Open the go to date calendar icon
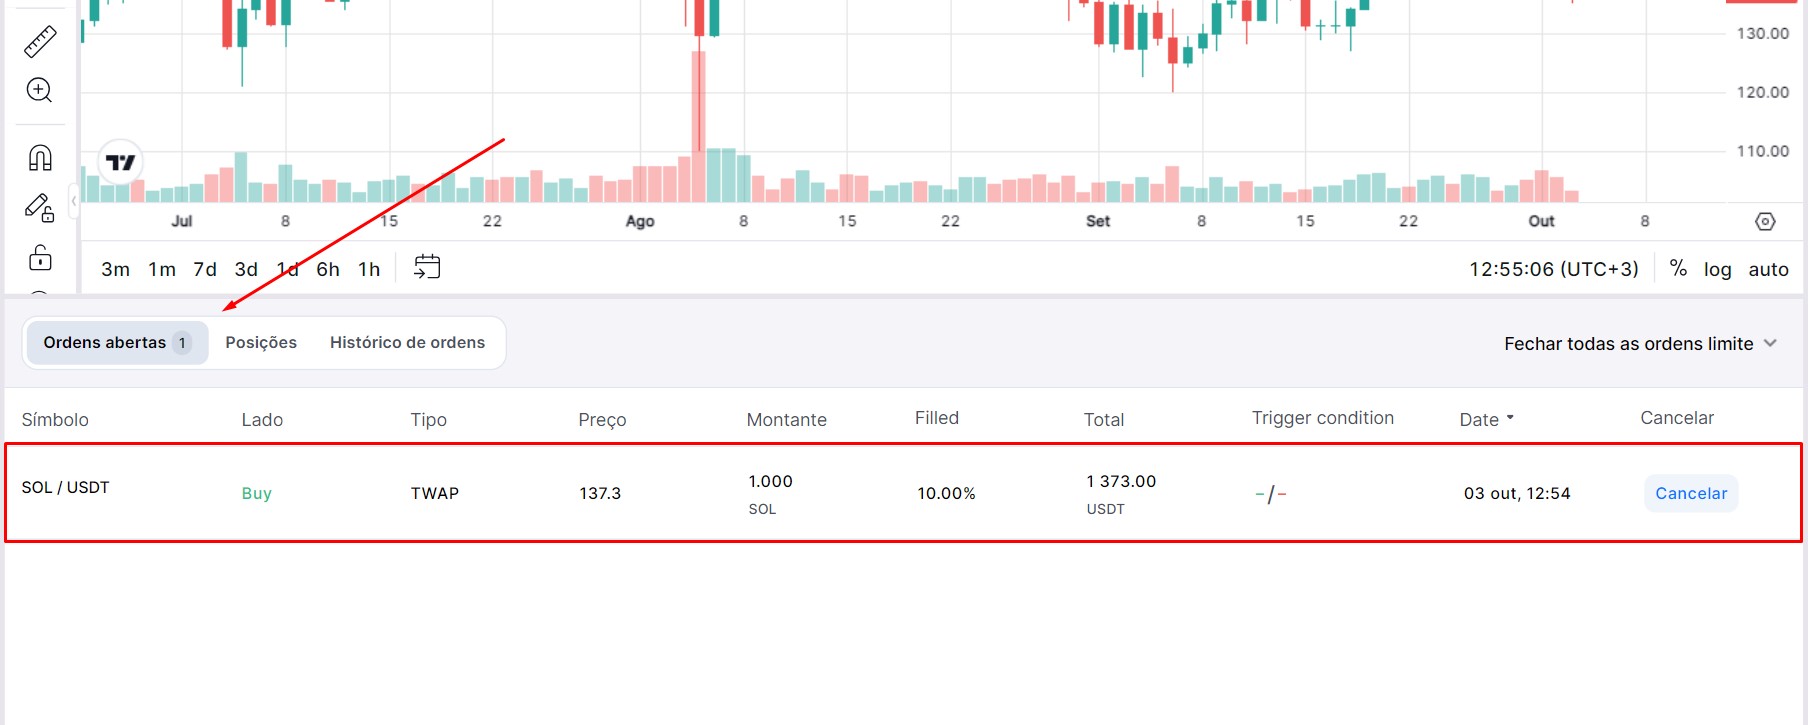 427,267
